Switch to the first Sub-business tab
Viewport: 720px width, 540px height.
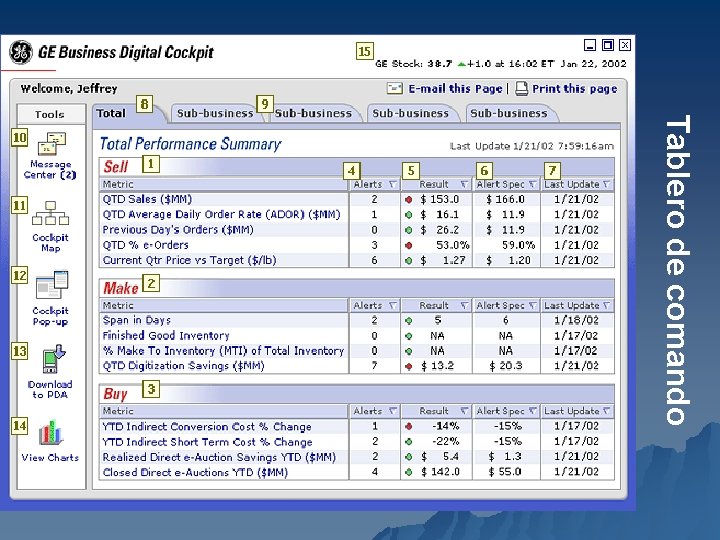(215, 113)
